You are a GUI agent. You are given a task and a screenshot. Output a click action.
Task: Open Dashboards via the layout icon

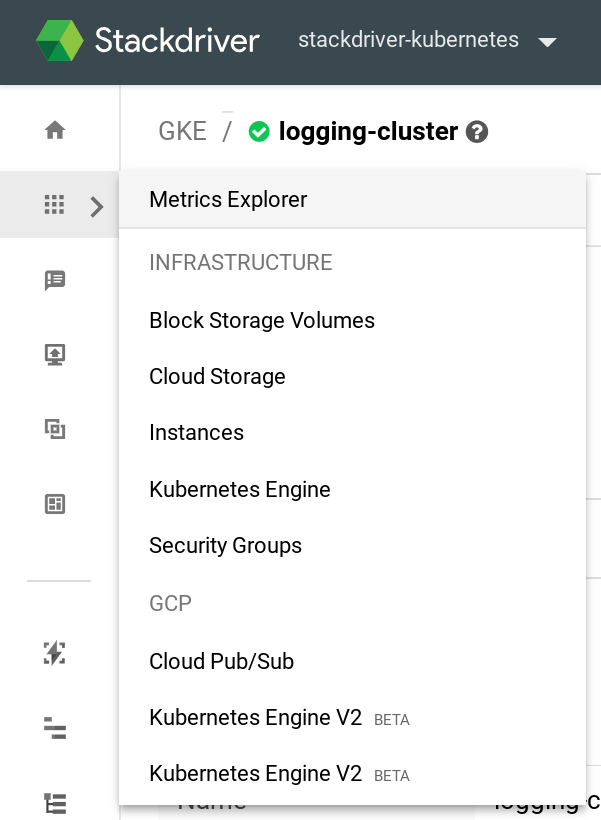[55, 505]
